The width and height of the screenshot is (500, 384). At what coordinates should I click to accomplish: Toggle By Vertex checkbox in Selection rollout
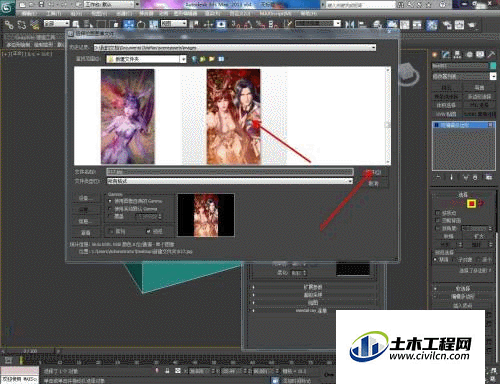click(x=438, y=212)
